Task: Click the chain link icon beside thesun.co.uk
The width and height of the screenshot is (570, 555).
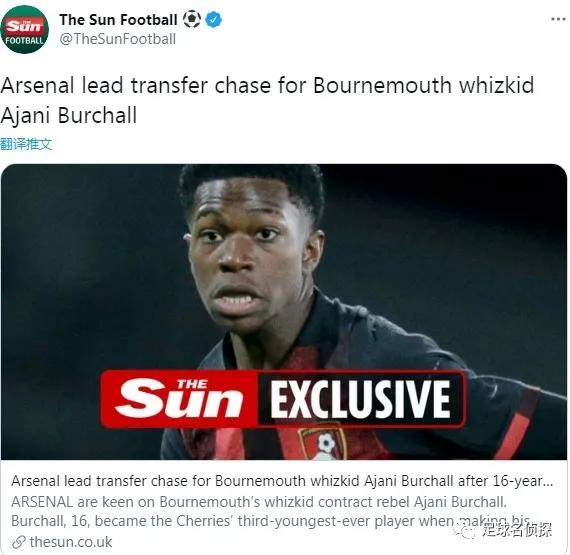Action: pyautogui.click(x=18, y=542)
